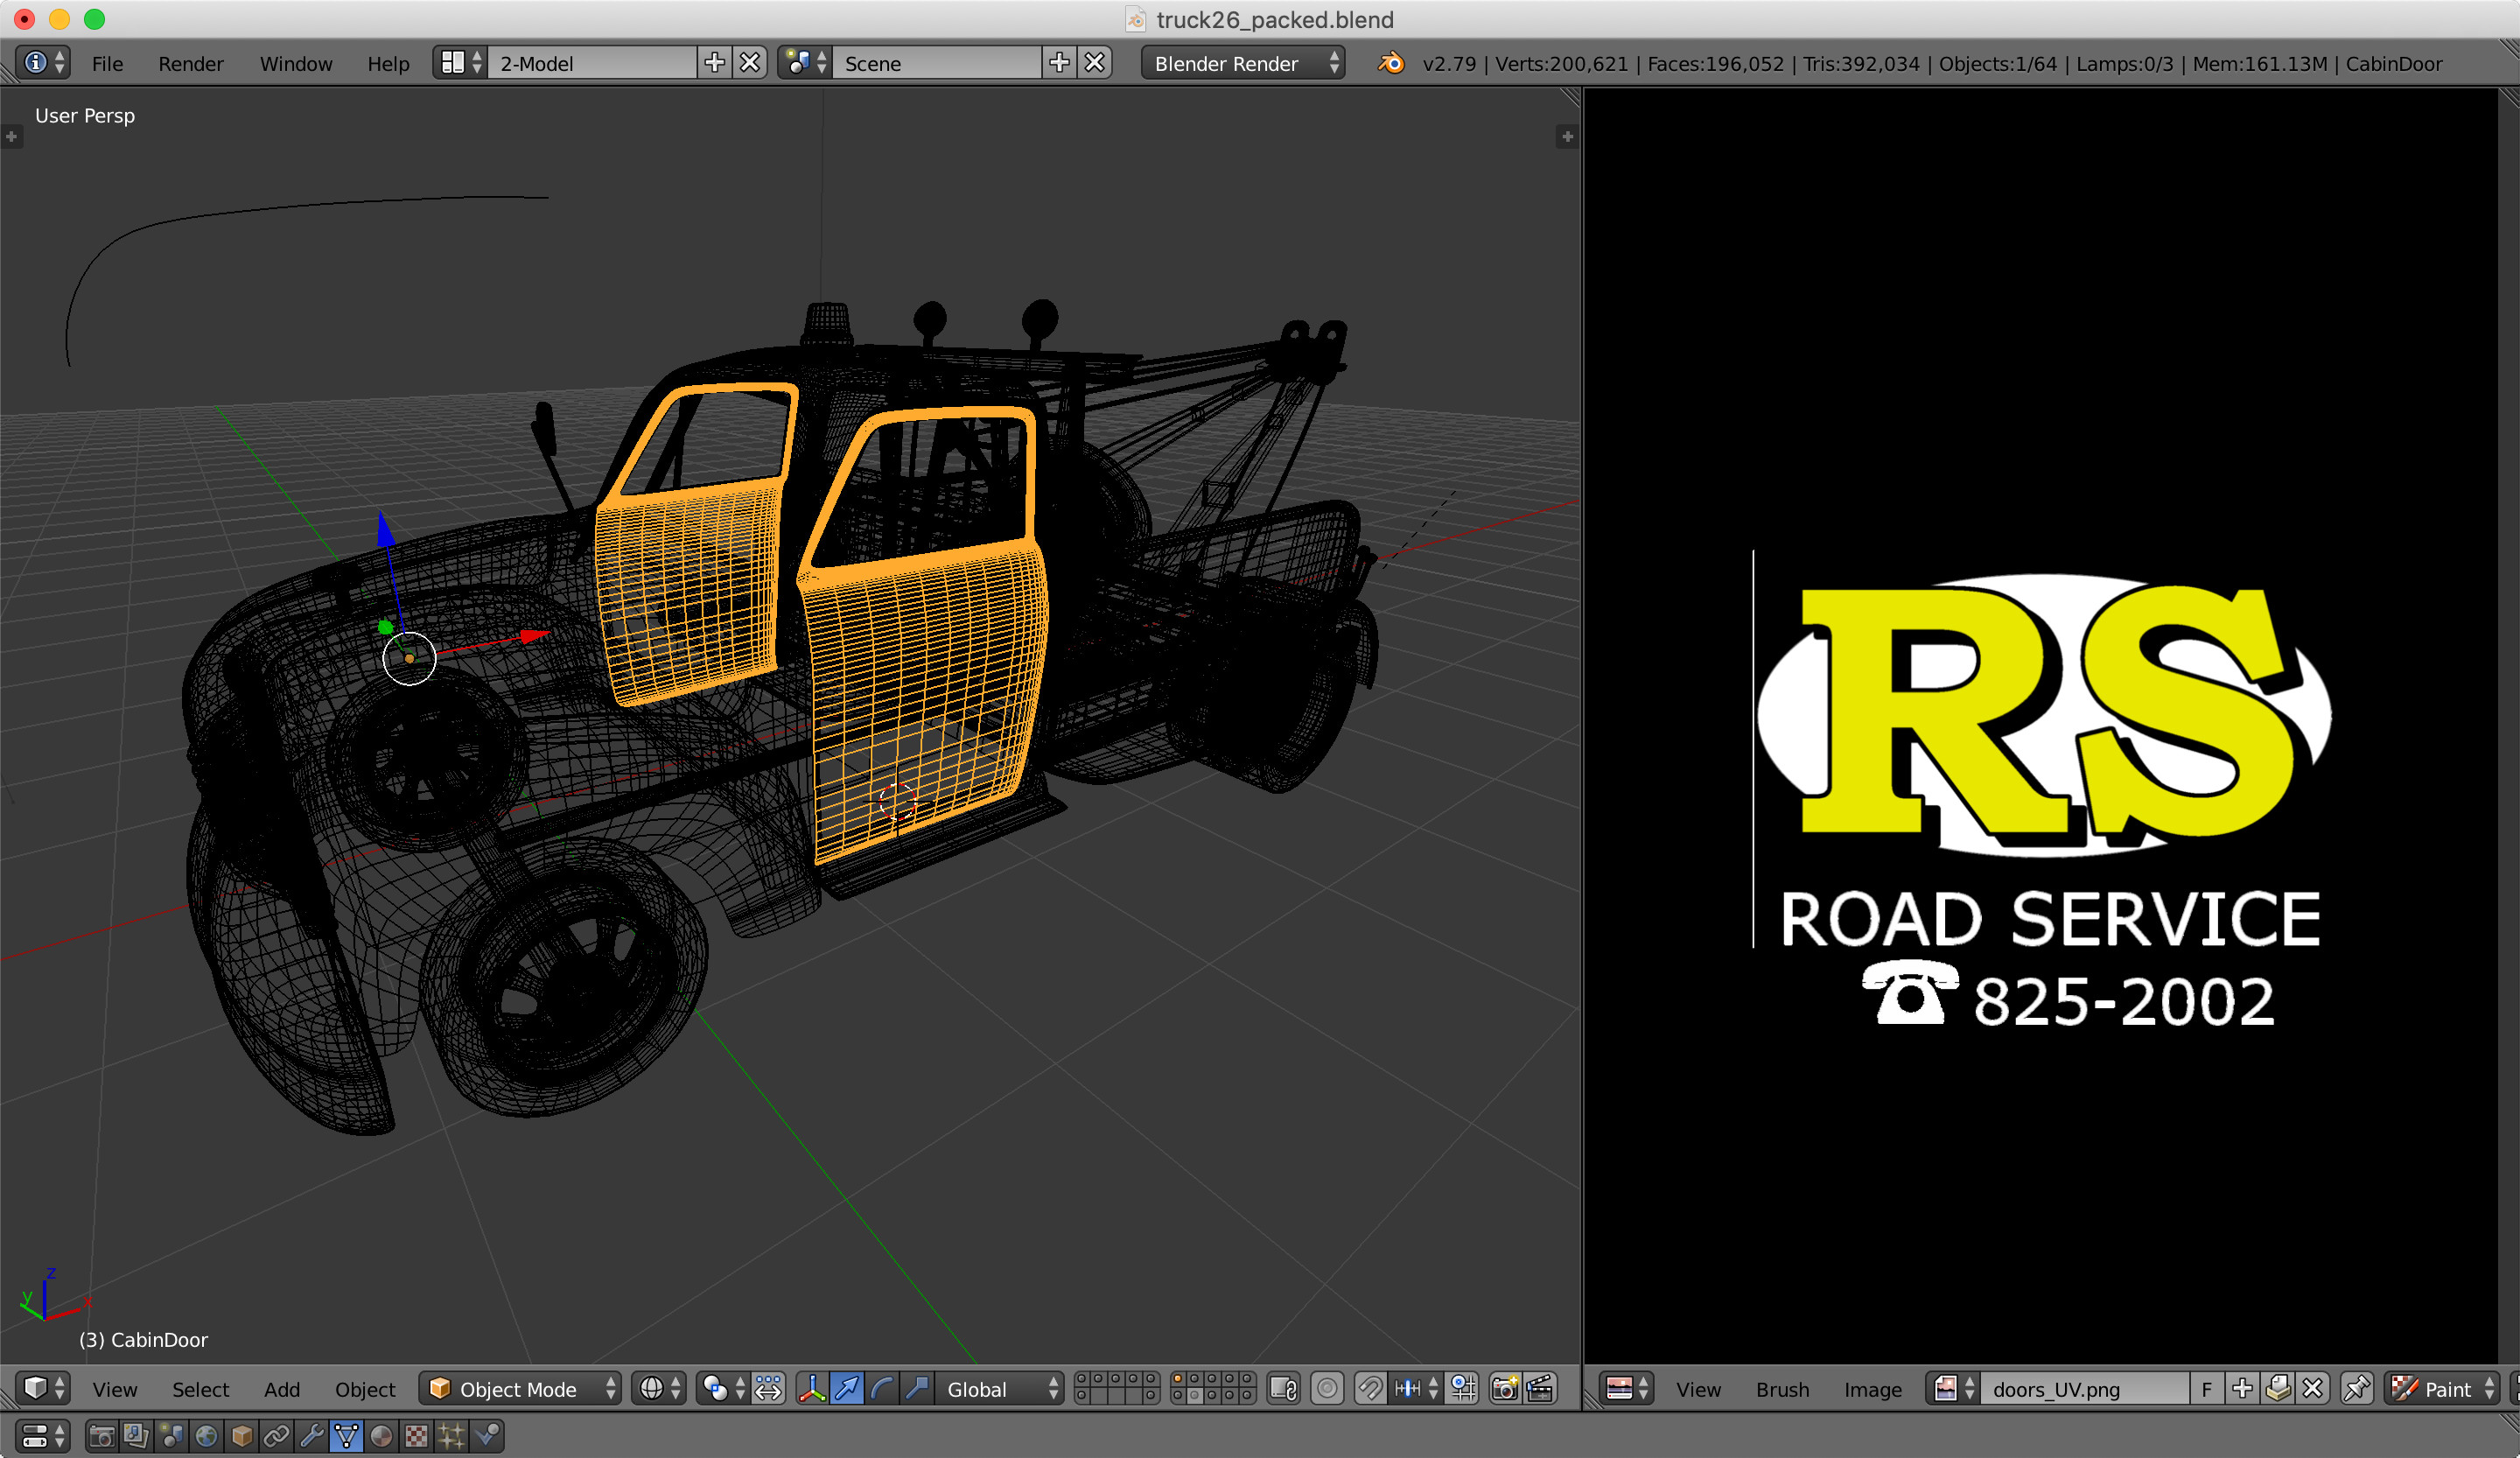
Task: Click the Texture checkerboard properties tab
Action: coord(416,1437)
